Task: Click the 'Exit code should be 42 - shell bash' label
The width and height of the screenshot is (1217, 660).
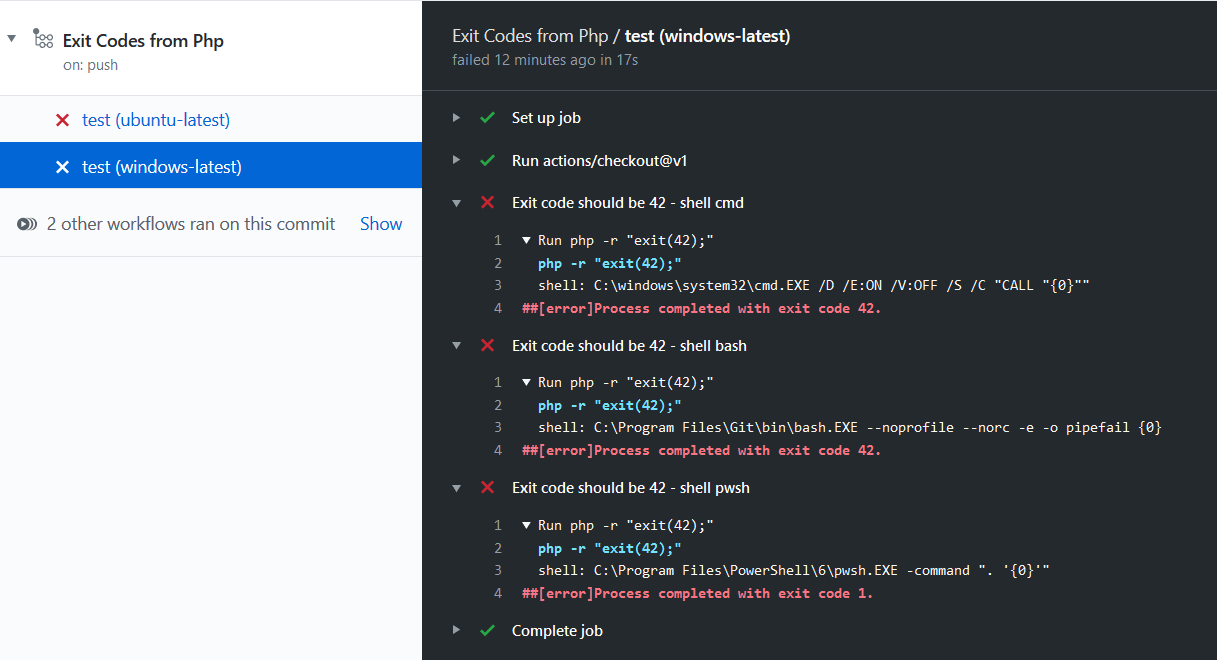Action: 629,346
